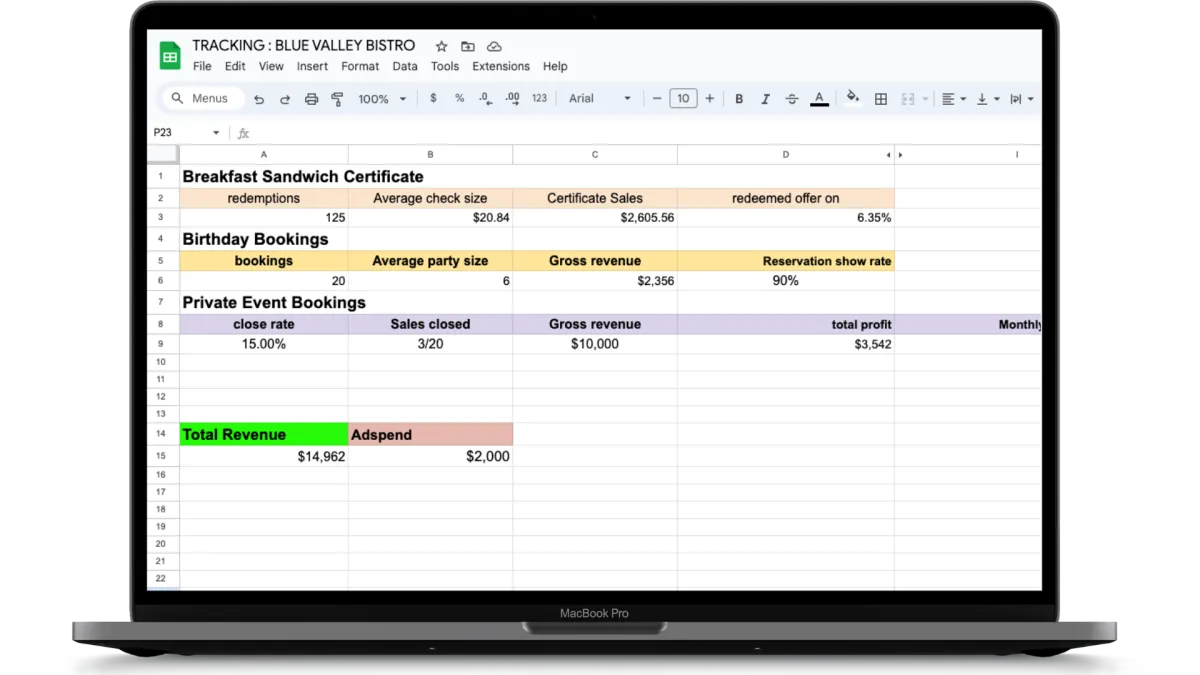Select cell with value $2,605.56
Image resolution: width=1200 pixels, height=675 pixels.
click(595, 218)
